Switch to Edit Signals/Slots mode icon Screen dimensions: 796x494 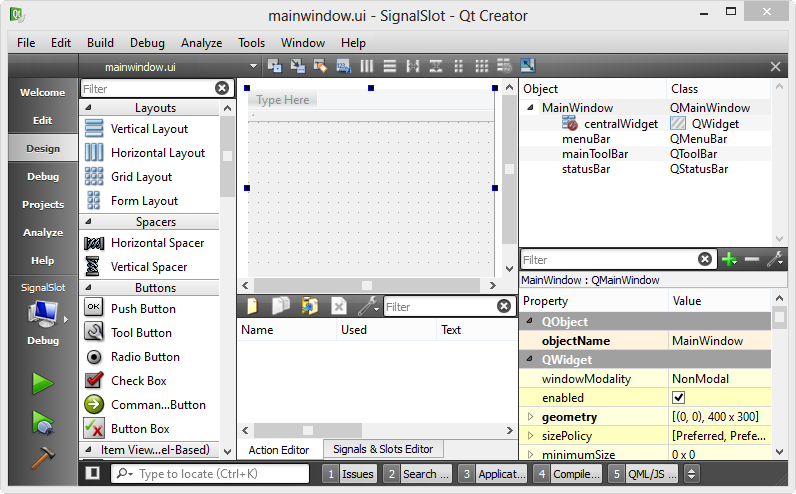coord(297,66)
